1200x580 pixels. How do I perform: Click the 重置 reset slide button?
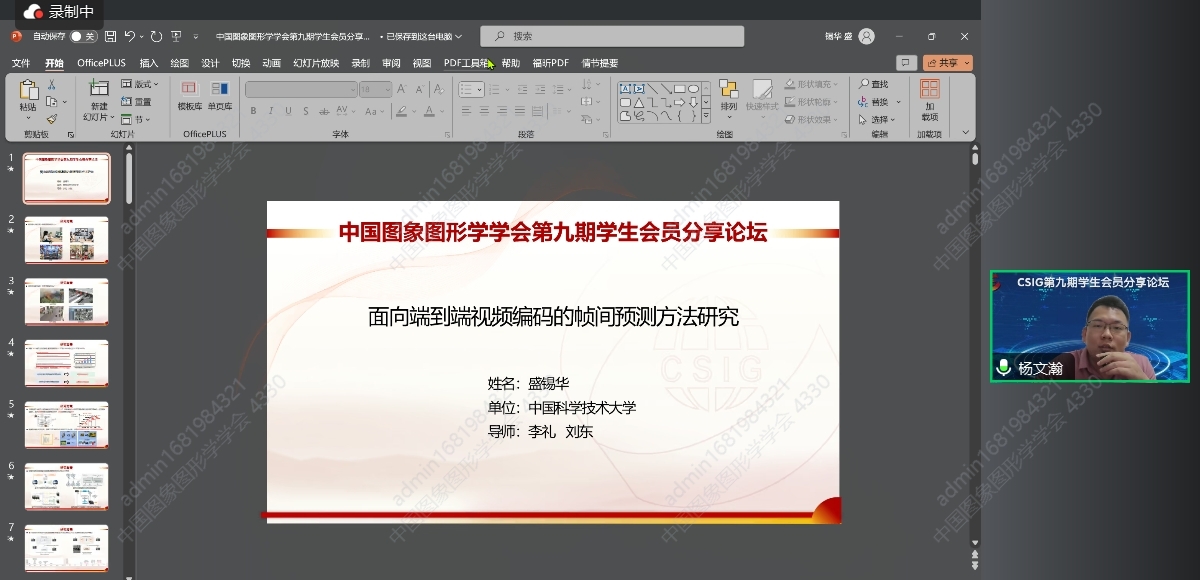(137, 102)
